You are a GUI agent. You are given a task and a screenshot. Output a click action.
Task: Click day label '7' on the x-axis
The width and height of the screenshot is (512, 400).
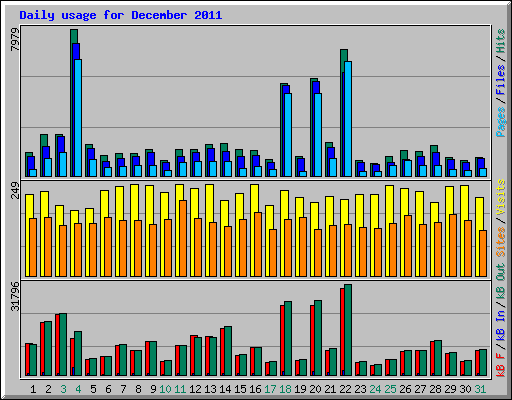coord(123,389)
